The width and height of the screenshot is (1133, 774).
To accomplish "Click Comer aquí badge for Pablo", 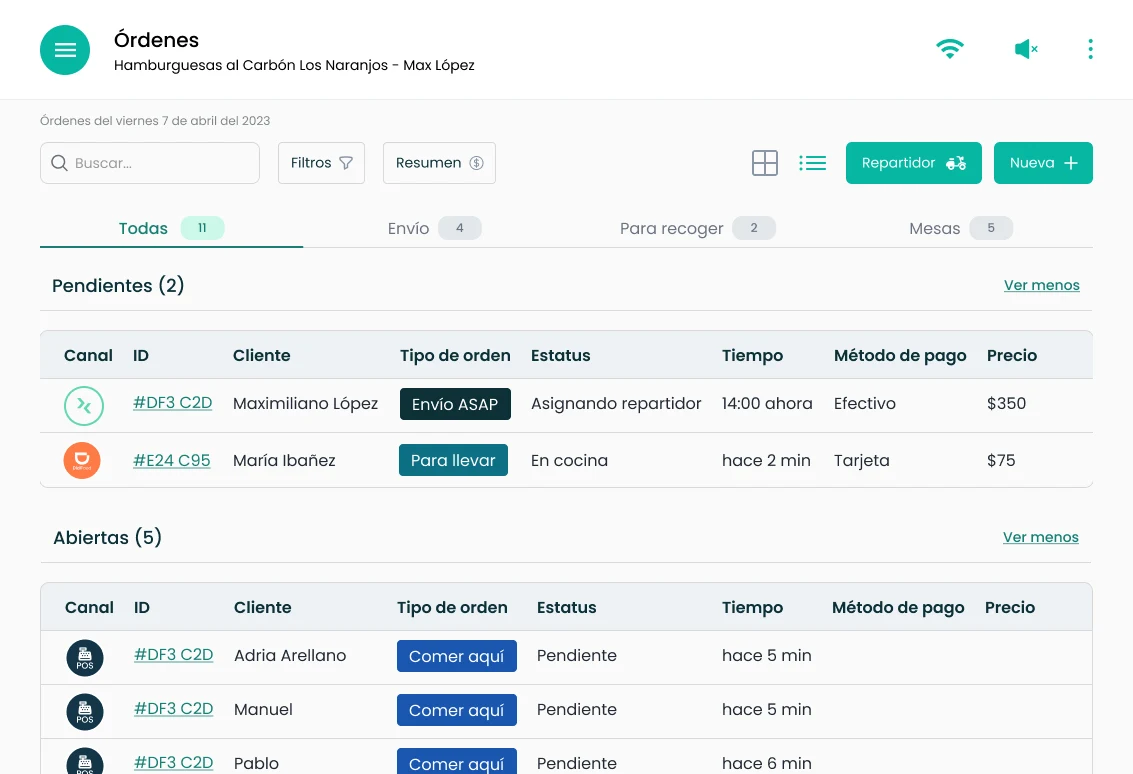I will (457, 762).
